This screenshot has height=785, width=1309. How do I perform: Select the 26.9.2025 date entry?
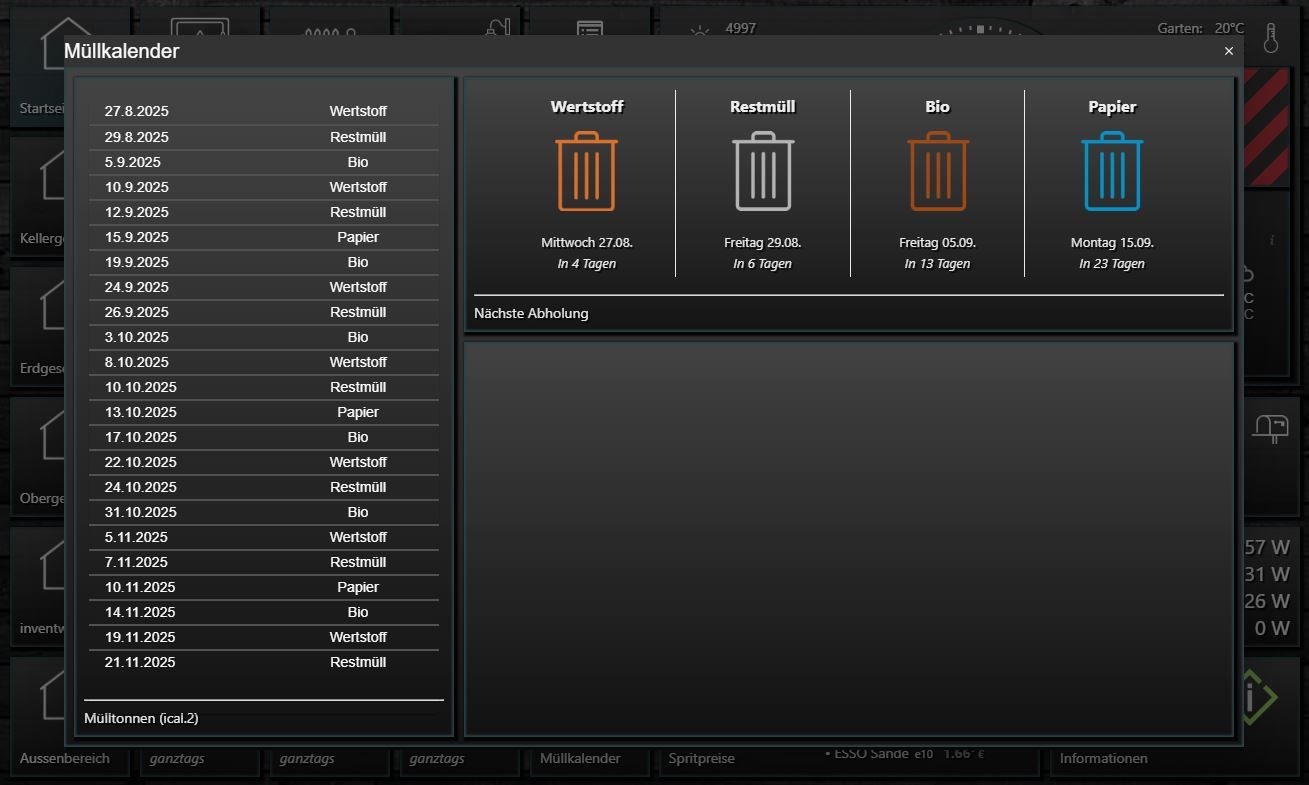tap(137, 312)
